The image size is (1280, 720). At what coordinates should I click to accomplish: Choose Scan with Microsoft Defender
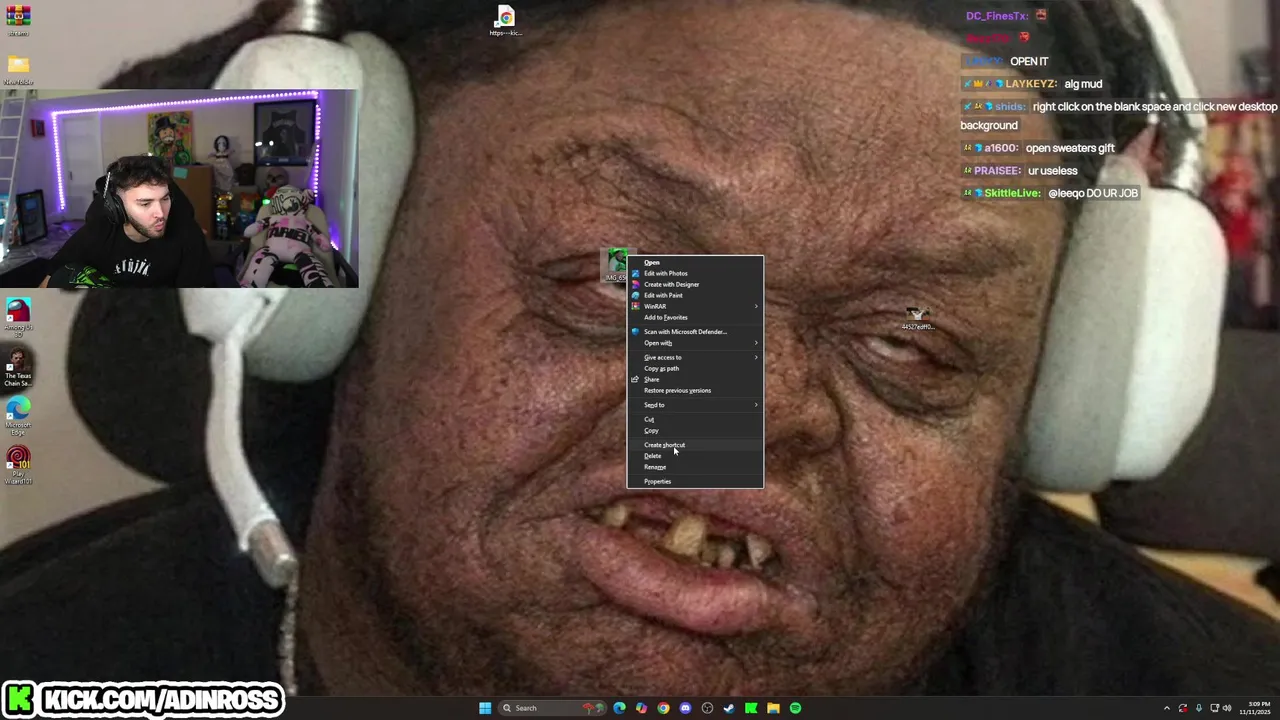point(695,332)
